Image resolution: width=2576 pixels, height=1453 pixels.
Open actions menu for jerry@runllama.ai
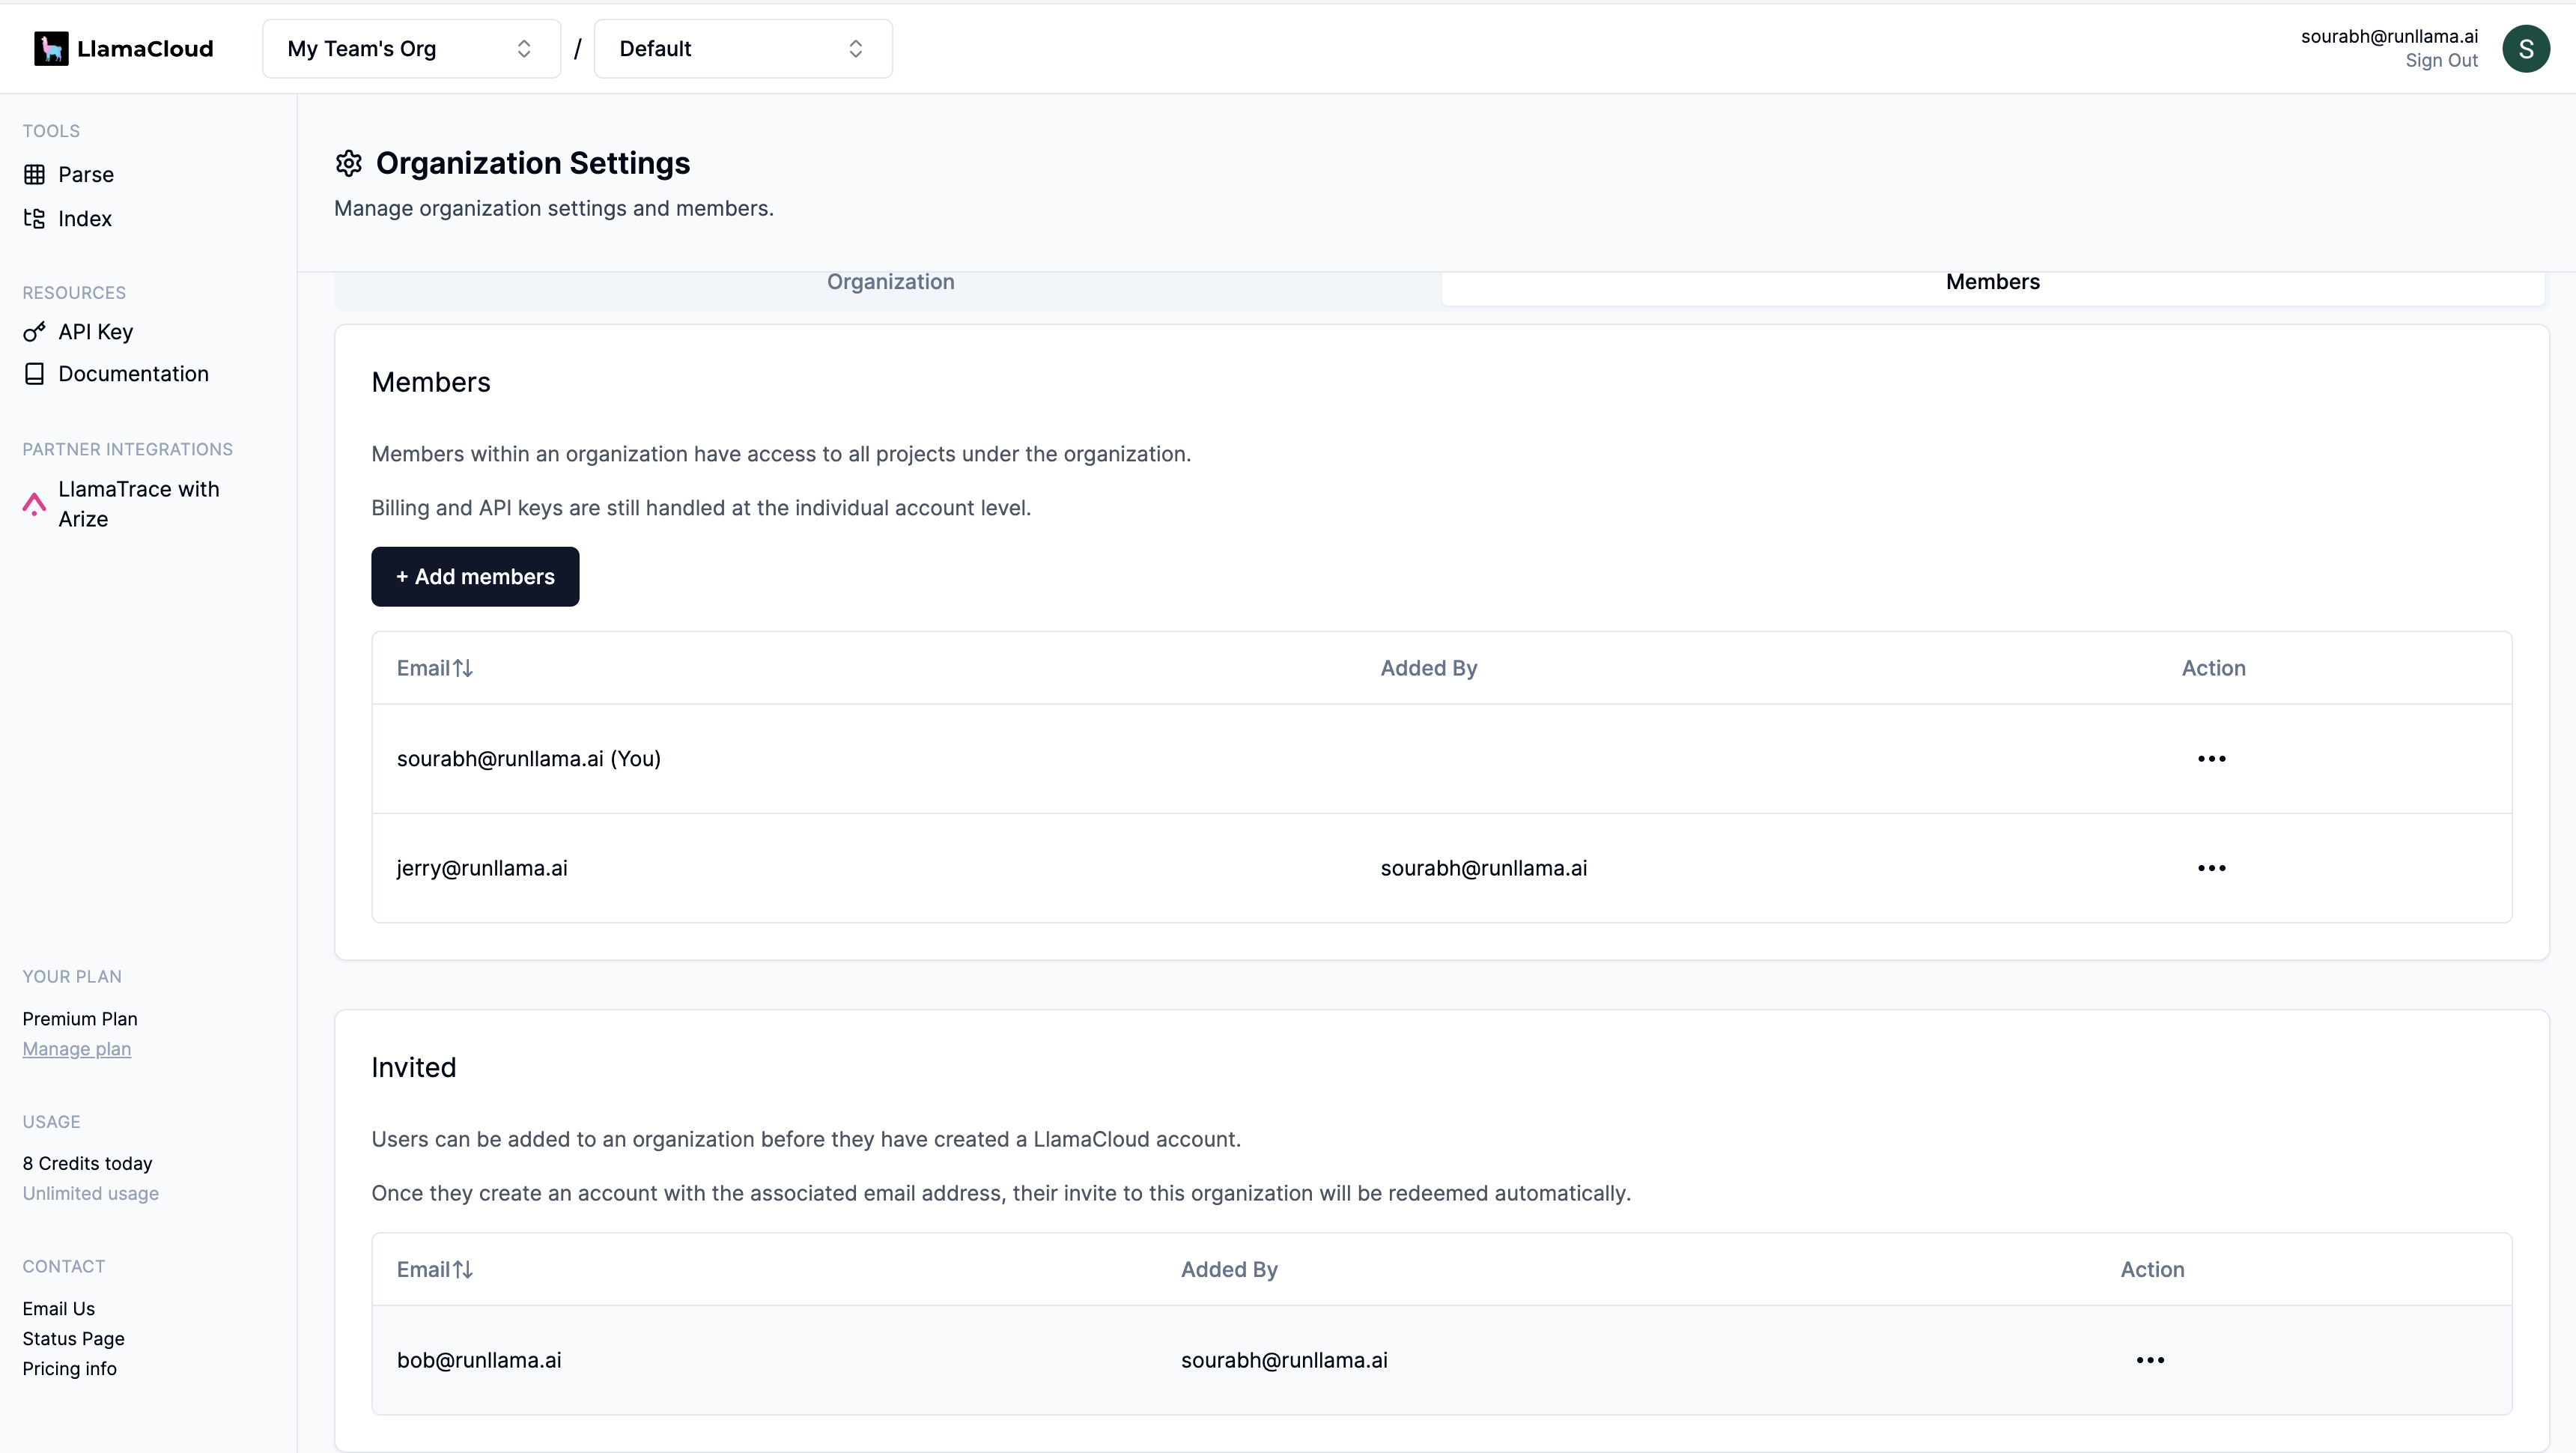[x=2211, y=868]
